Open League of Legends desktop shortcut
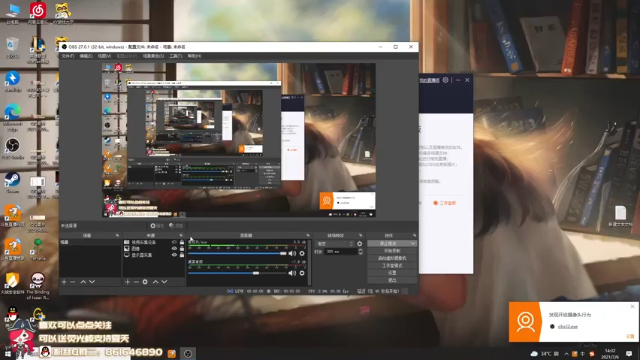Viewport: 640px width, 360px height. (38, 50)
